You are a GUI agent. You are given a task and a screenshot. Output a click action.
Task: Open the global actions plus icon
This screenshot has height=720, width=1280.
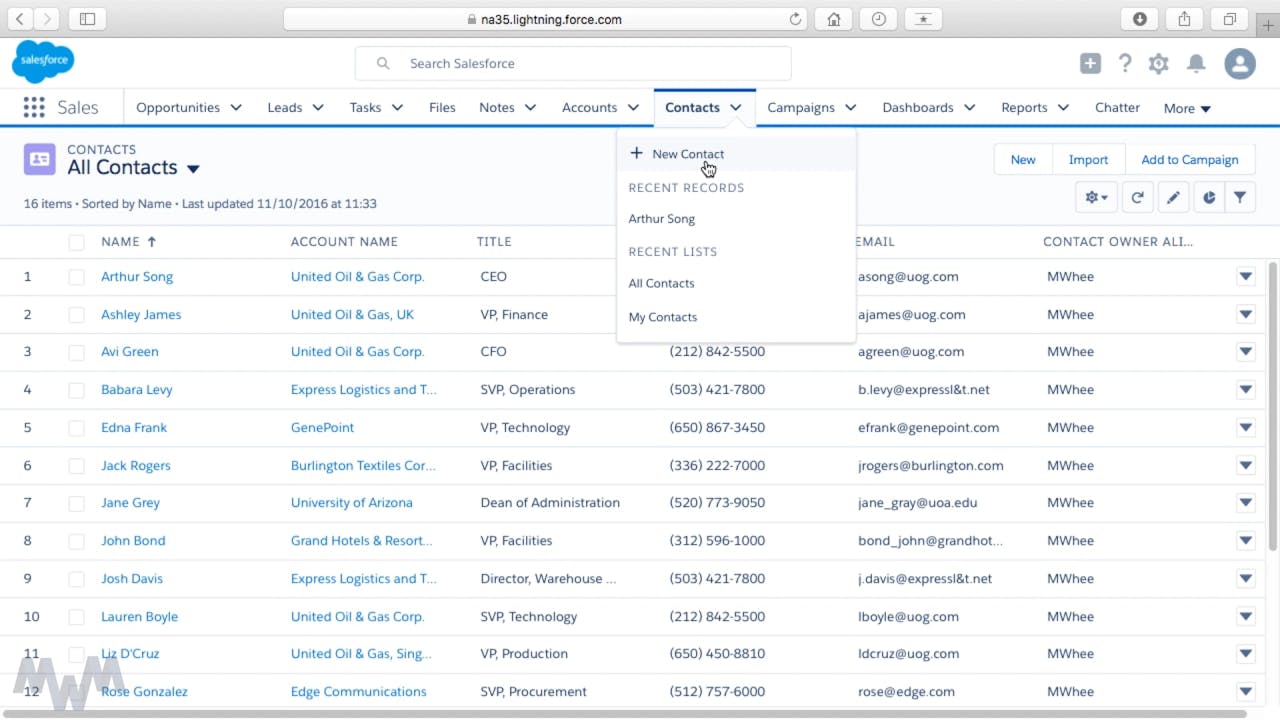pos(1090,64)
